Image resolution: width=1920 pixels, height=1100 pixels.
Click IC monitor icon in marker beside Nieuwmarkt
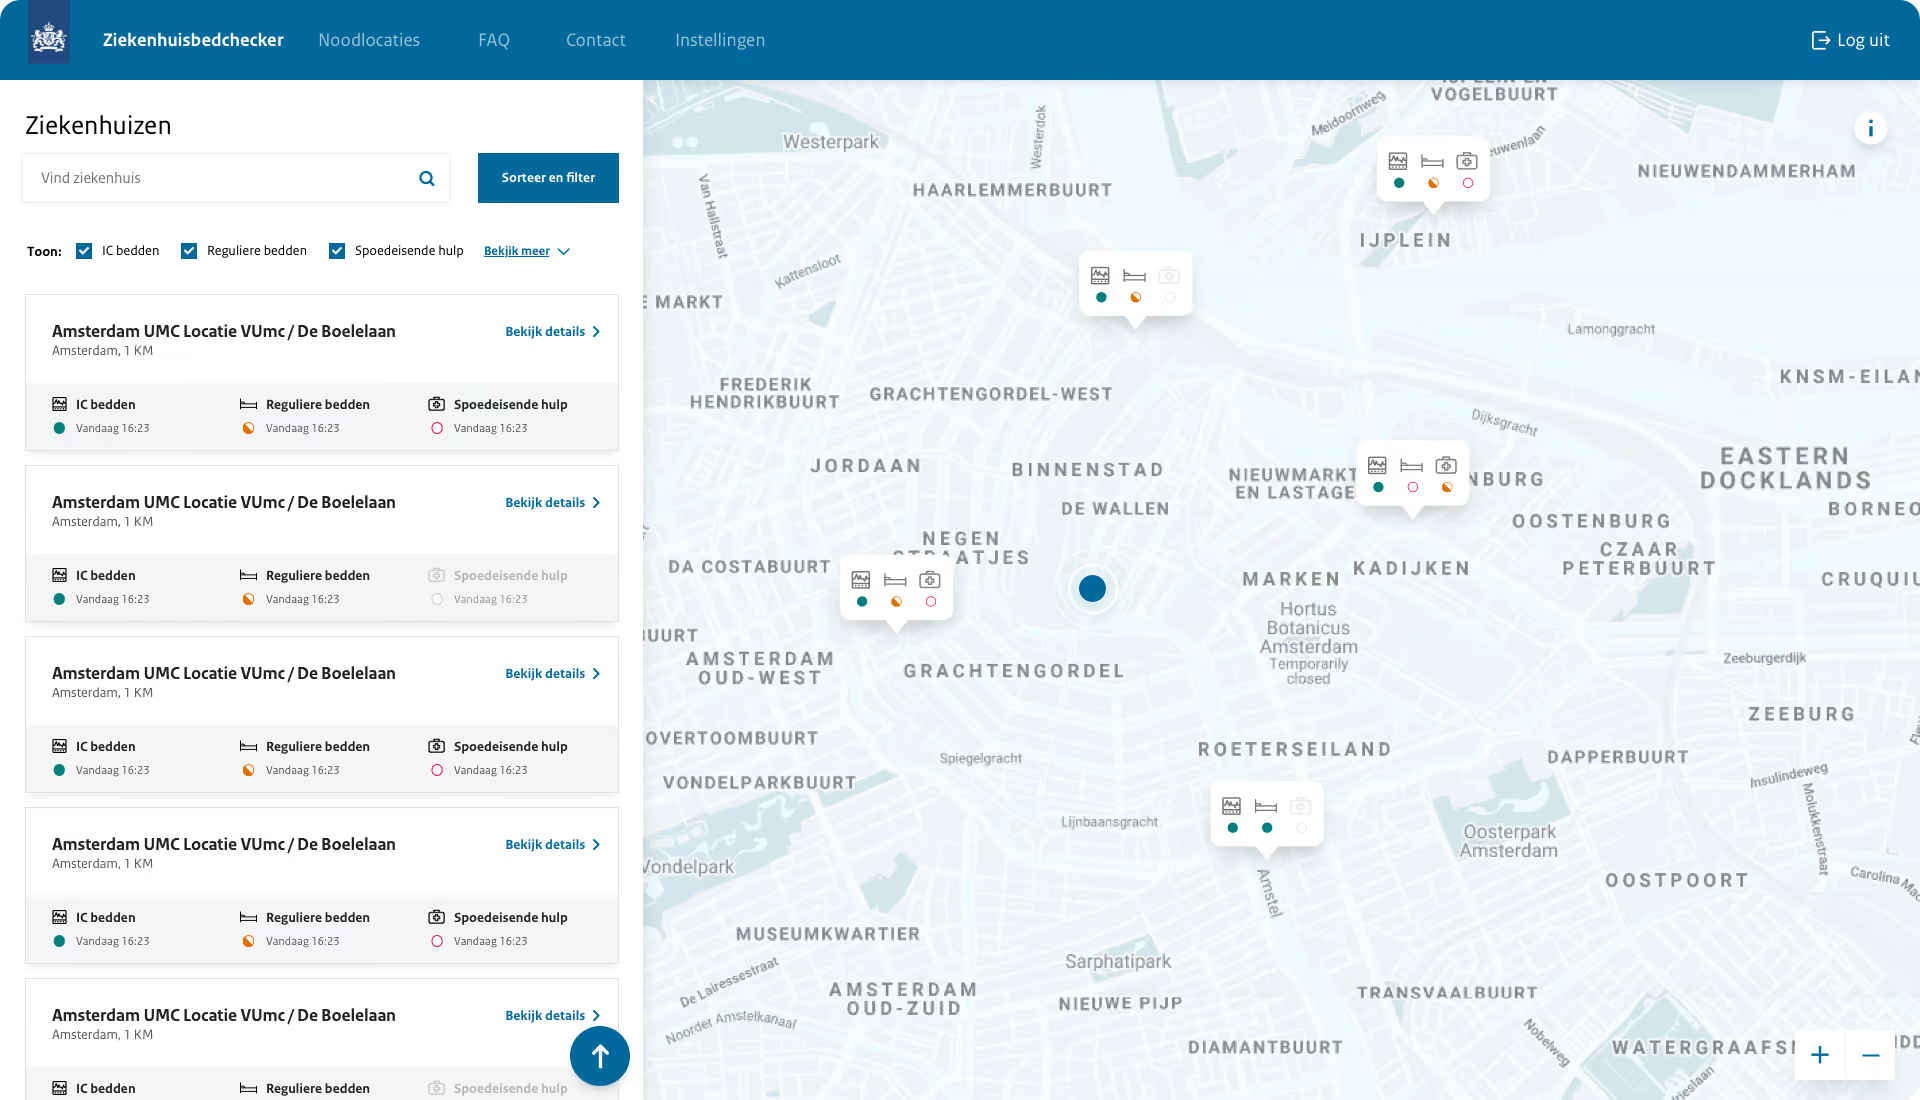coord(1377,465)
